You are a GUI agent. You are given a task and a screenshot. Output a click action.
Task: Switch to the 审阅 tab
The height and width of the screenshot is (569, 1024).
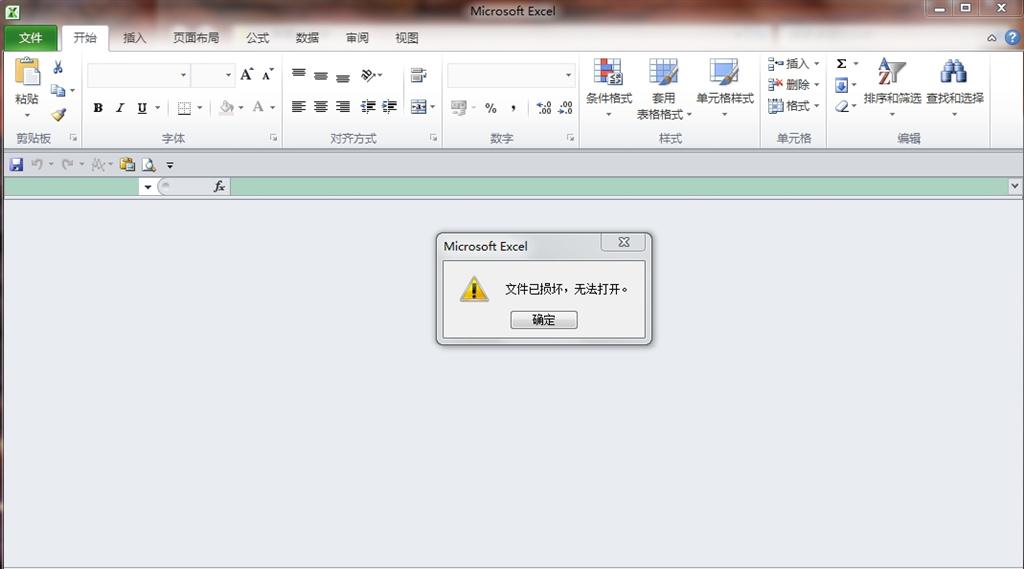tap(357, 38)
